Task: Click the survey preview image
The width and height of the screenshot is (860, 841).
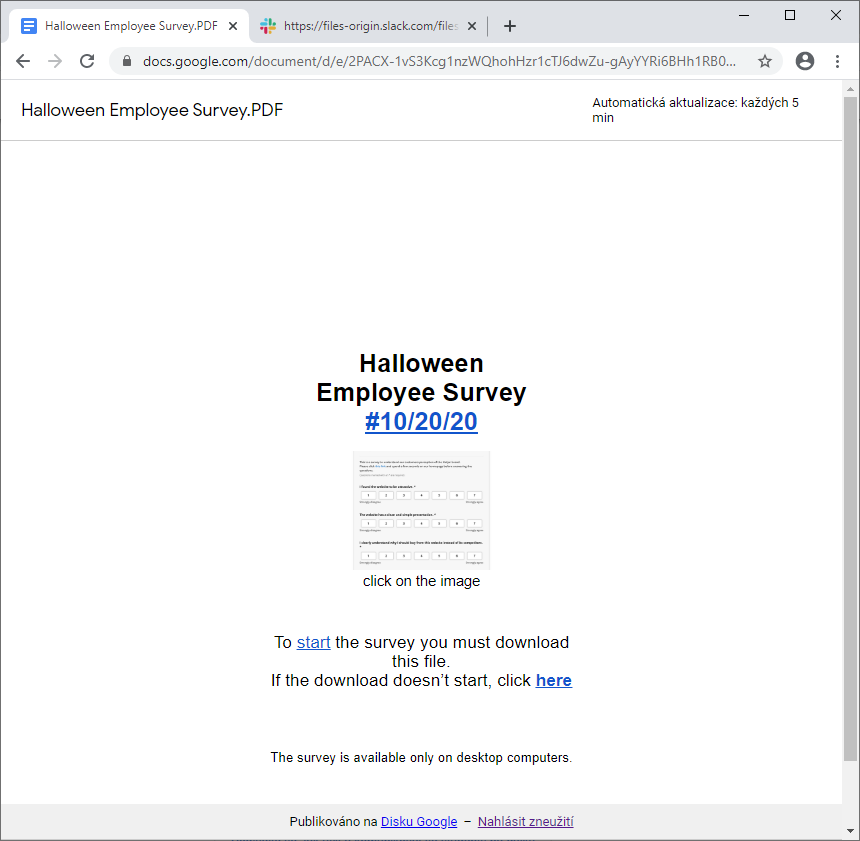Action: click(421, 510)
